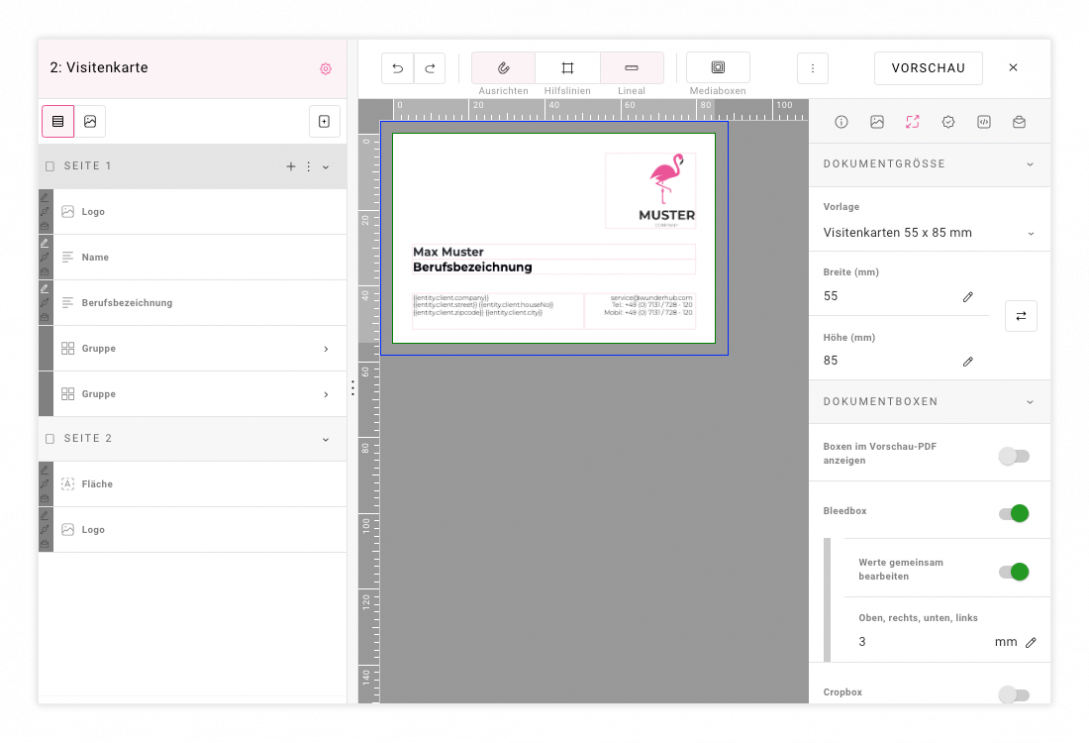Image resolution: width=1089 pixels, height=743 pixels.
Task: Click the Mediaboxen icon
Action: [x=717, y=68]
